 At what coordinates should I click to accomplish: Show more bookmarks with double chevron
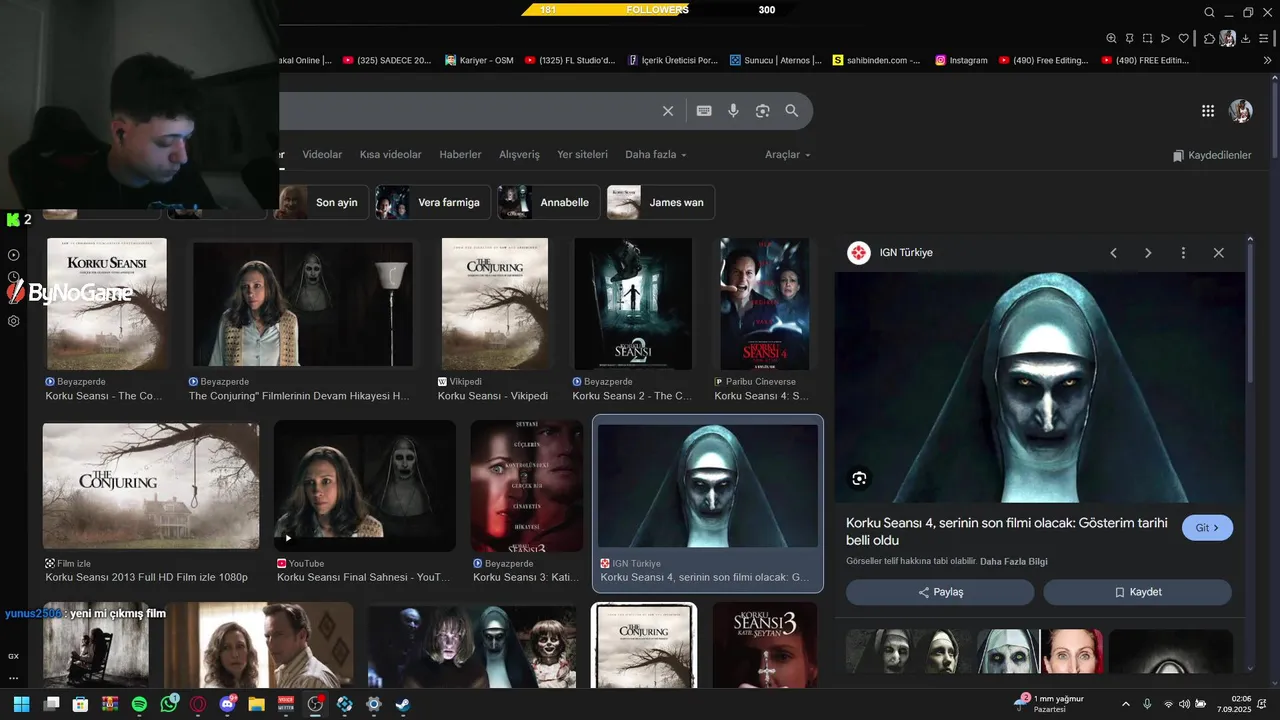click(x=1268, y=60)
